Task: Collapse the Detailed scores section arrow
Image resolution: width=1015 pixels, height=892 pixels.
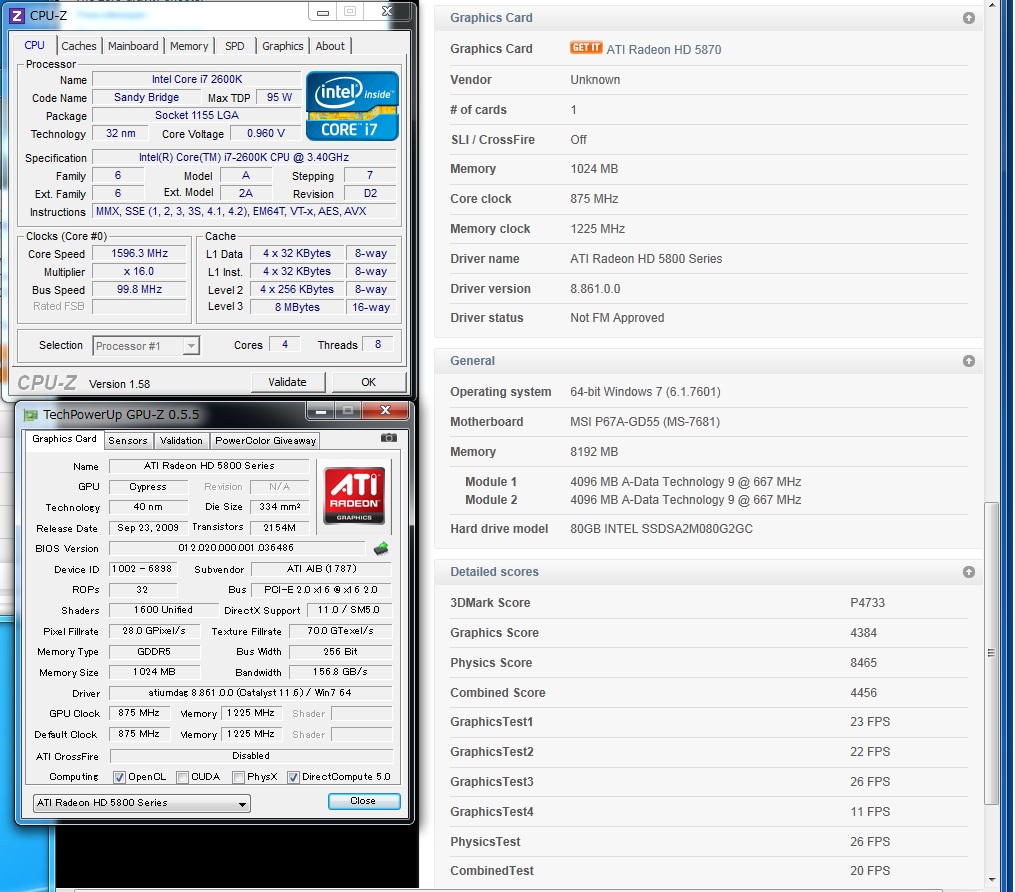Action: (x=968, y=572)
